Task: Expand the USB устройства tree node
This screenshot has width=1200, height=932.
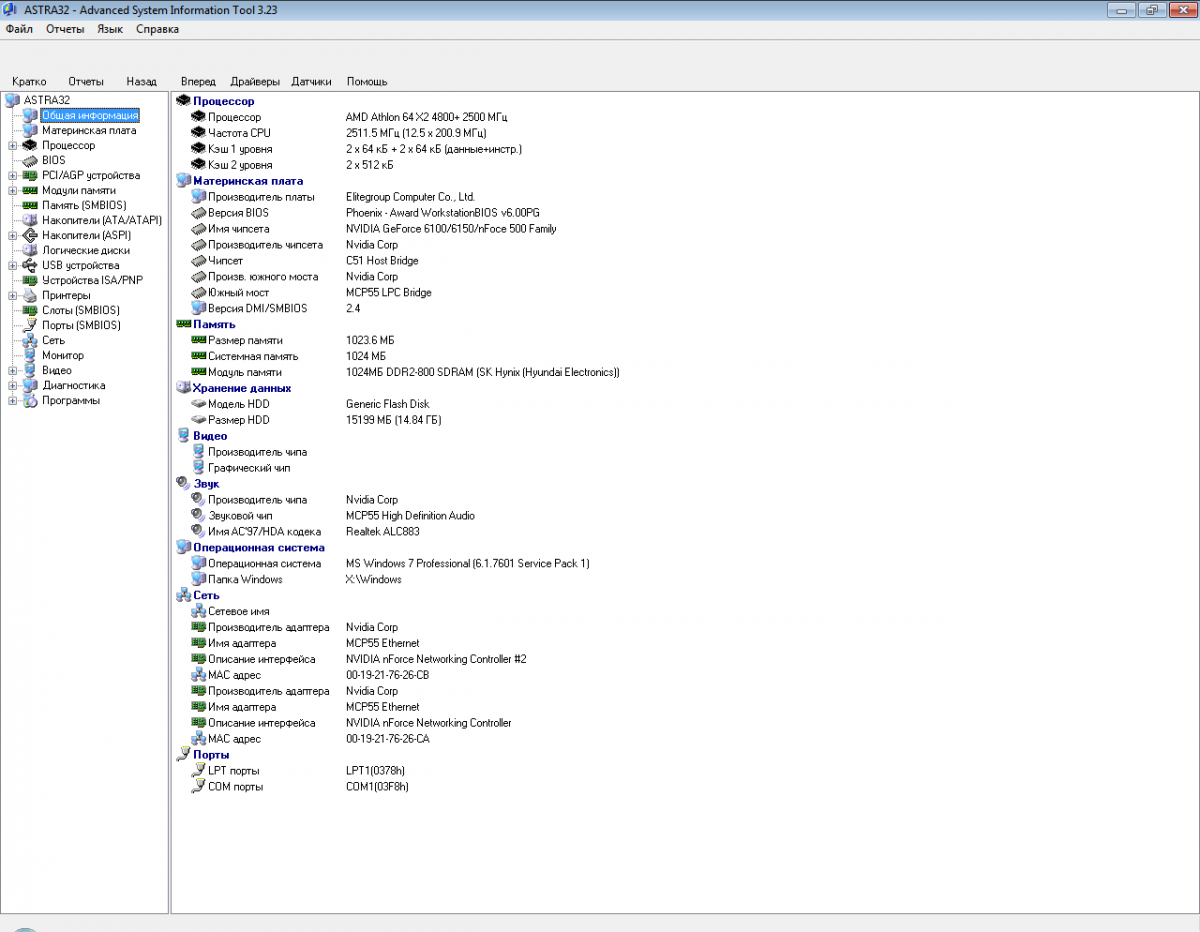Action: 12,266
